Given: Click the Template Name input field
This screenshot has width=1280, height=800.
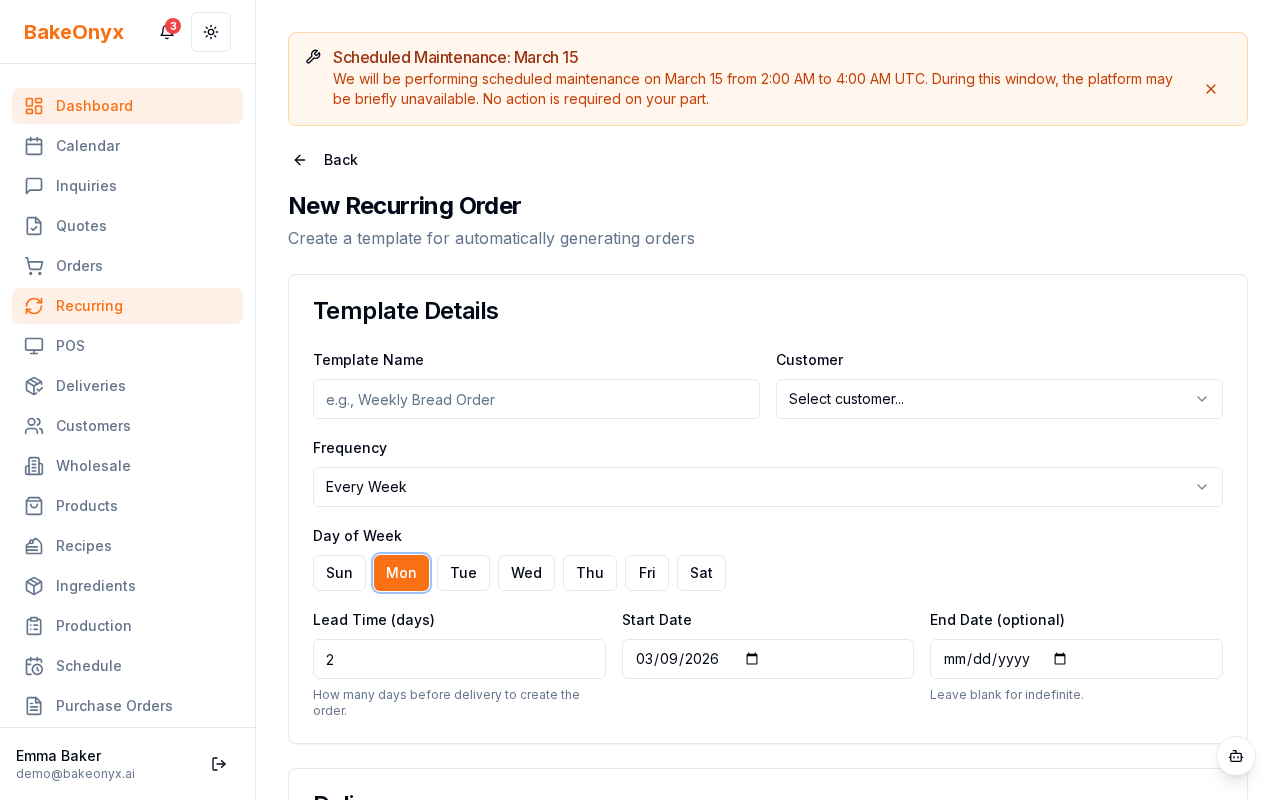Looking at the screenshot, I should (536, 399).
